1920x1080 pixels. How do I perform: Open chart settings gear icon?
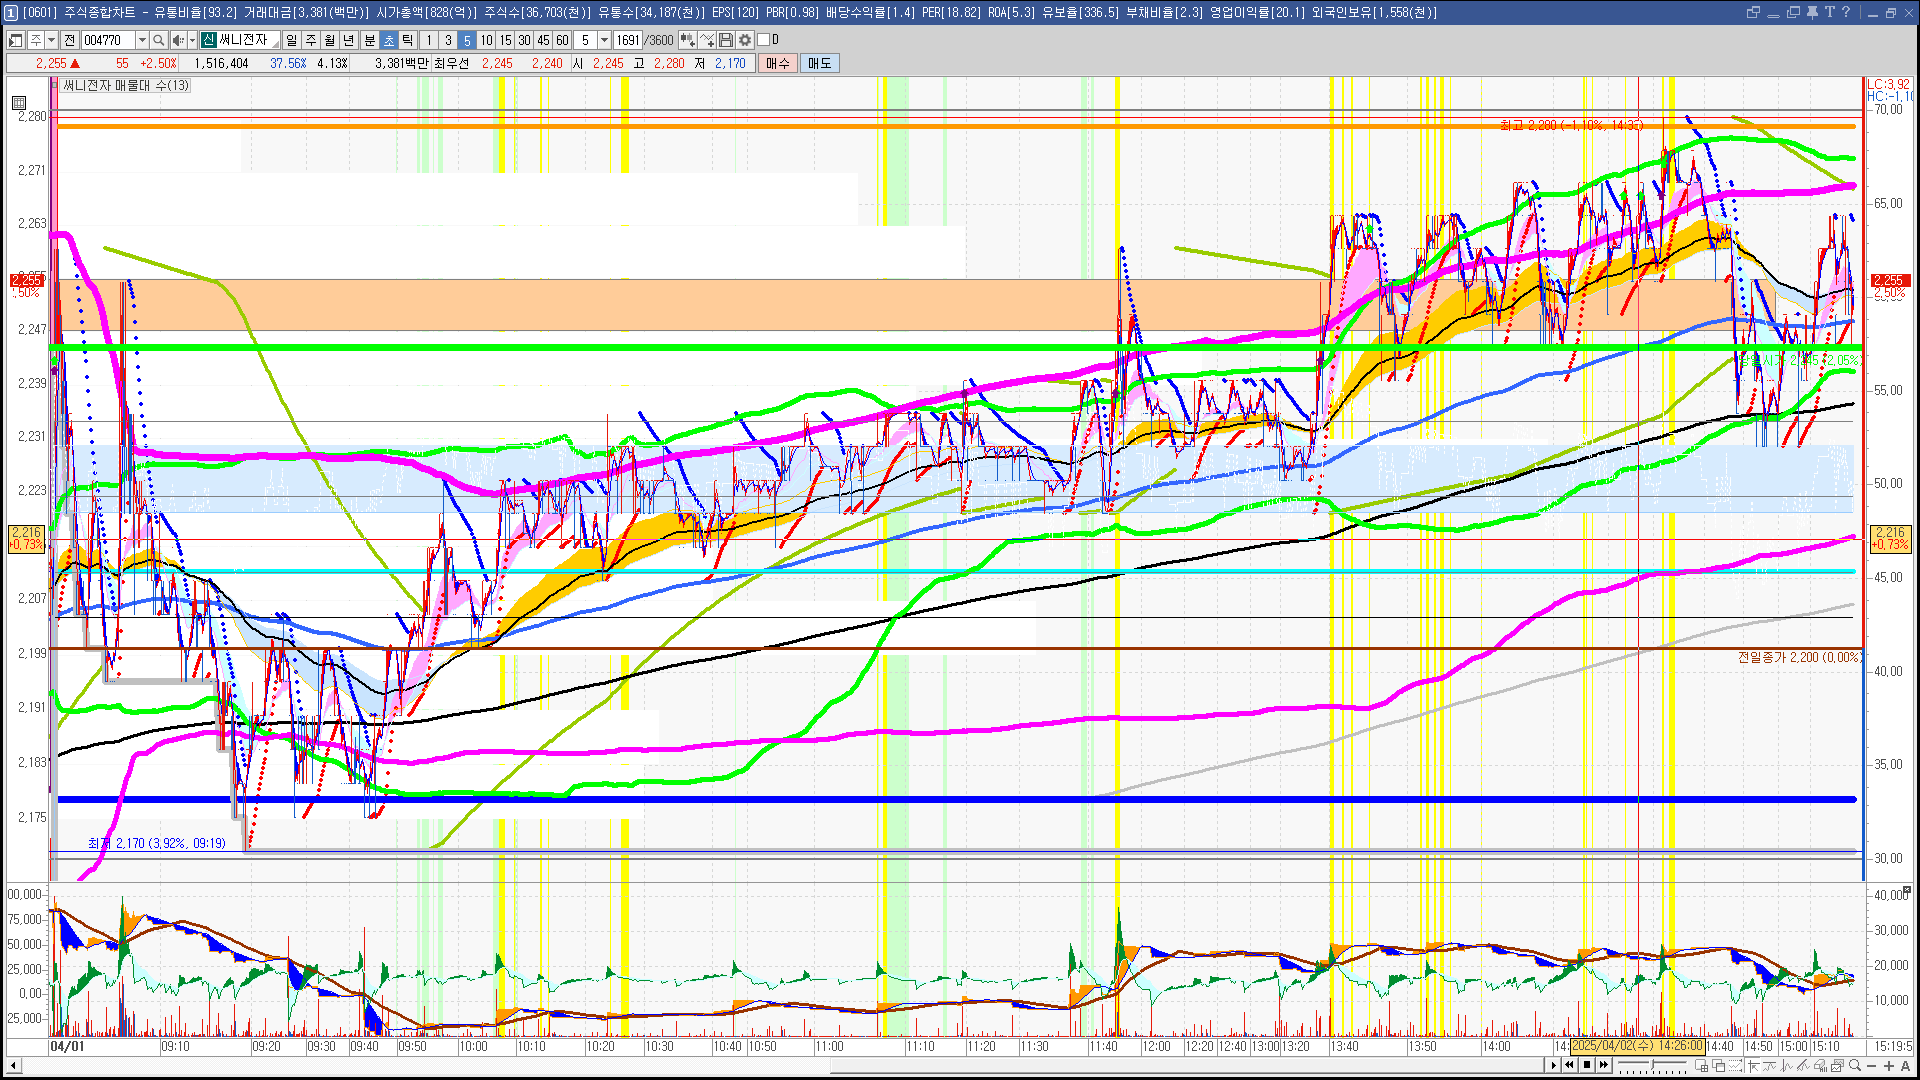coord(745,40)
